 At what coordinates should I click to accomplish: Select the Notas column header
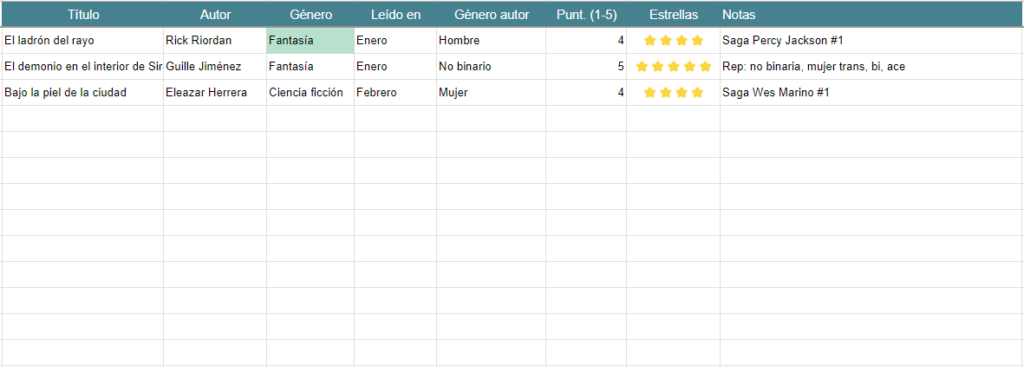(x=871, y=14)
